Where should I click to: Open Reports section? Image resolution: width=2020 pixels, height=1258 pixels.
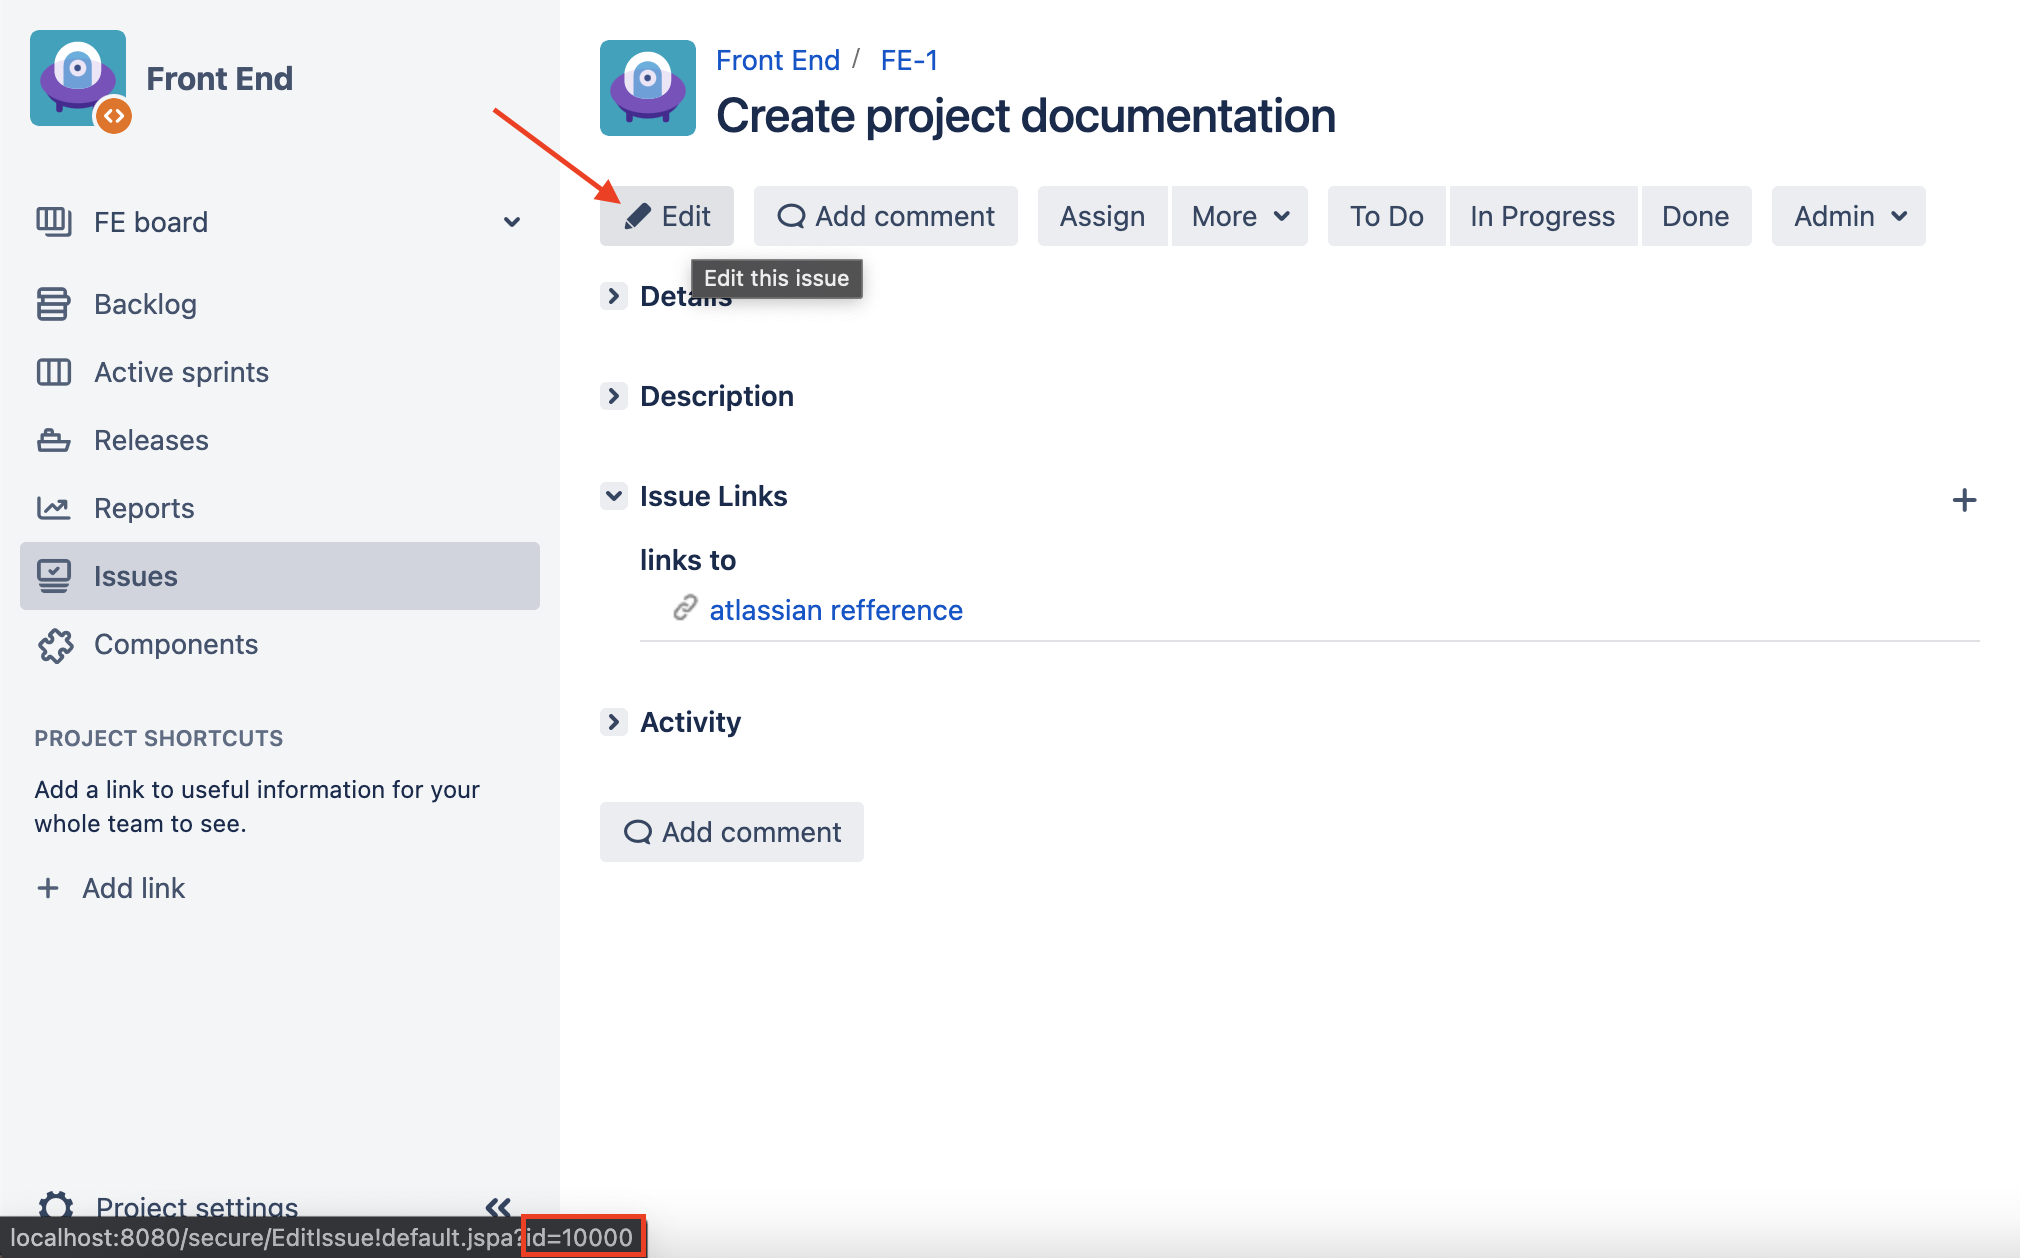point(144,508)
